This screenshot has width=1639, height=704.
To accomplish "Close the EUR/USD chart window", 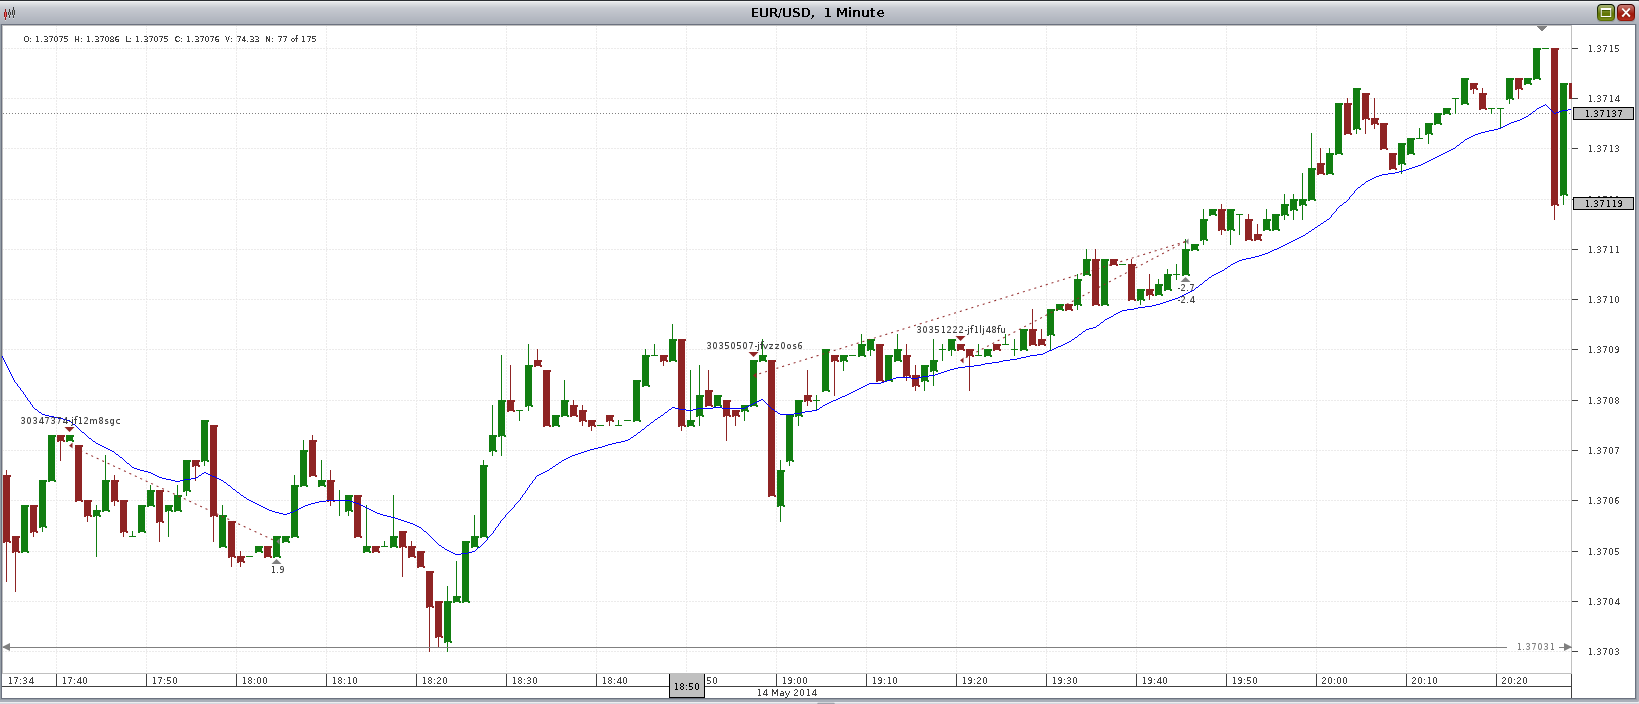I will coord(1625,12).
